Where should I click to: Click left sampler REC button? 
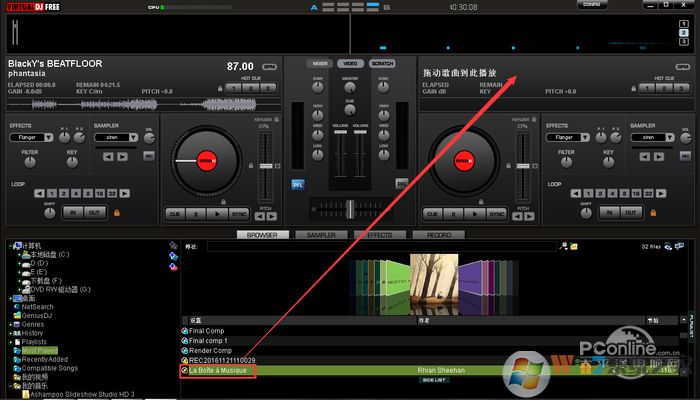[x=149, y=156]
